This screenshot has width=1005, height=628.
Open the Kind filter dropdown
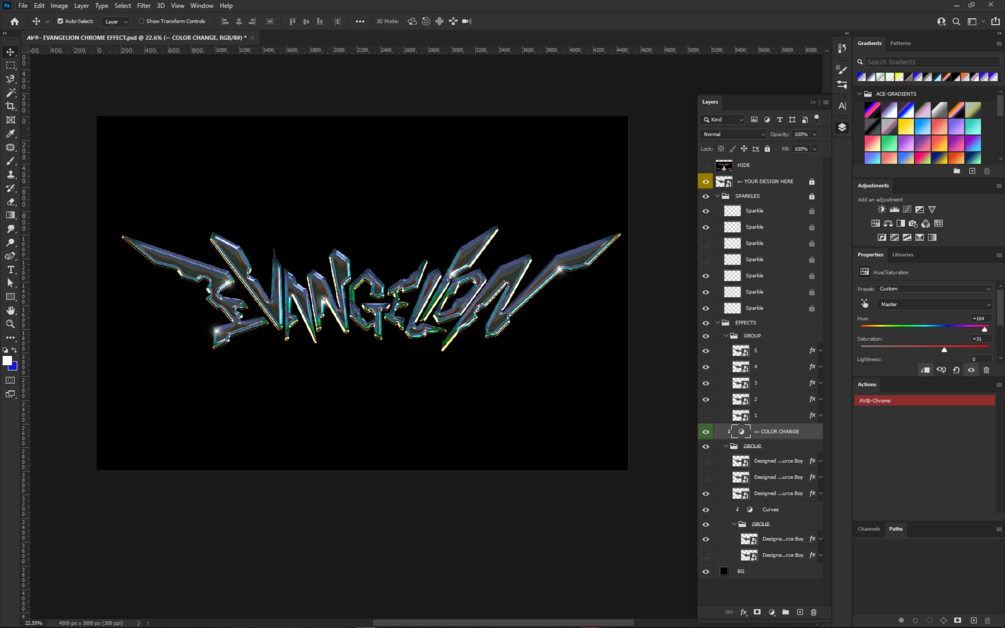(x=722, y=119)
